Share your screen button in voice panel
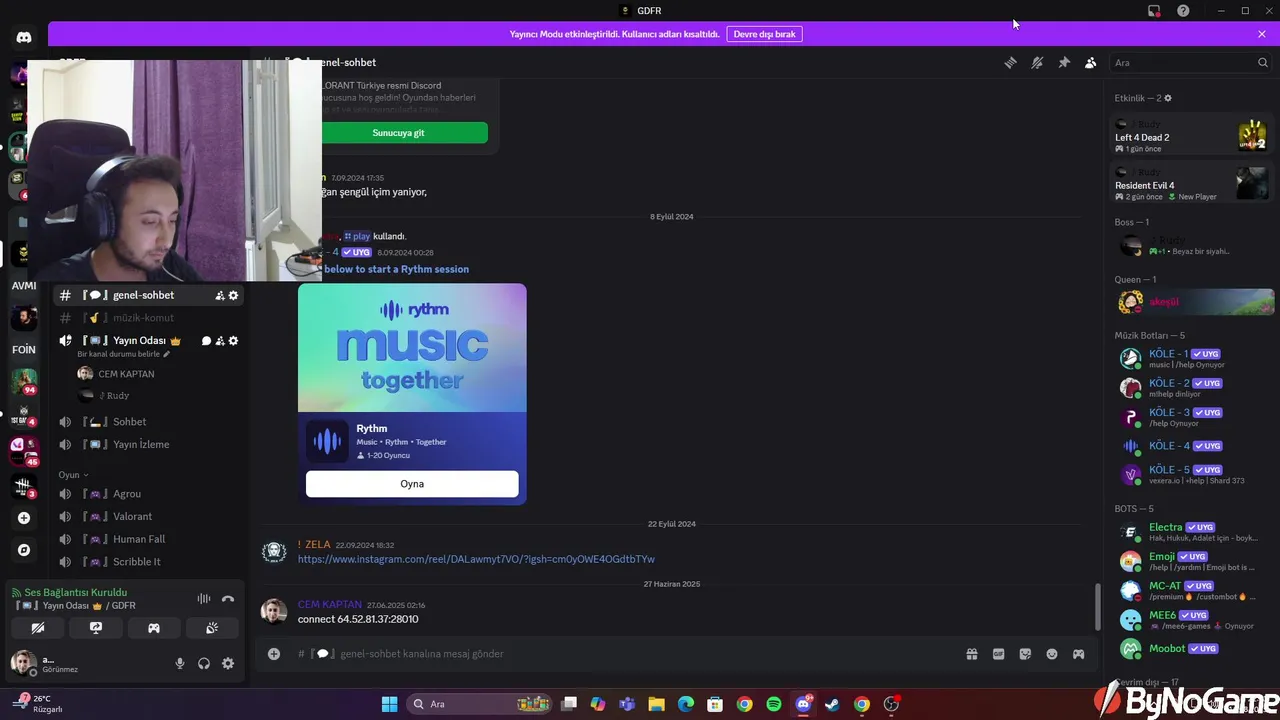The image size is (1280, 720). click(96, 628)
